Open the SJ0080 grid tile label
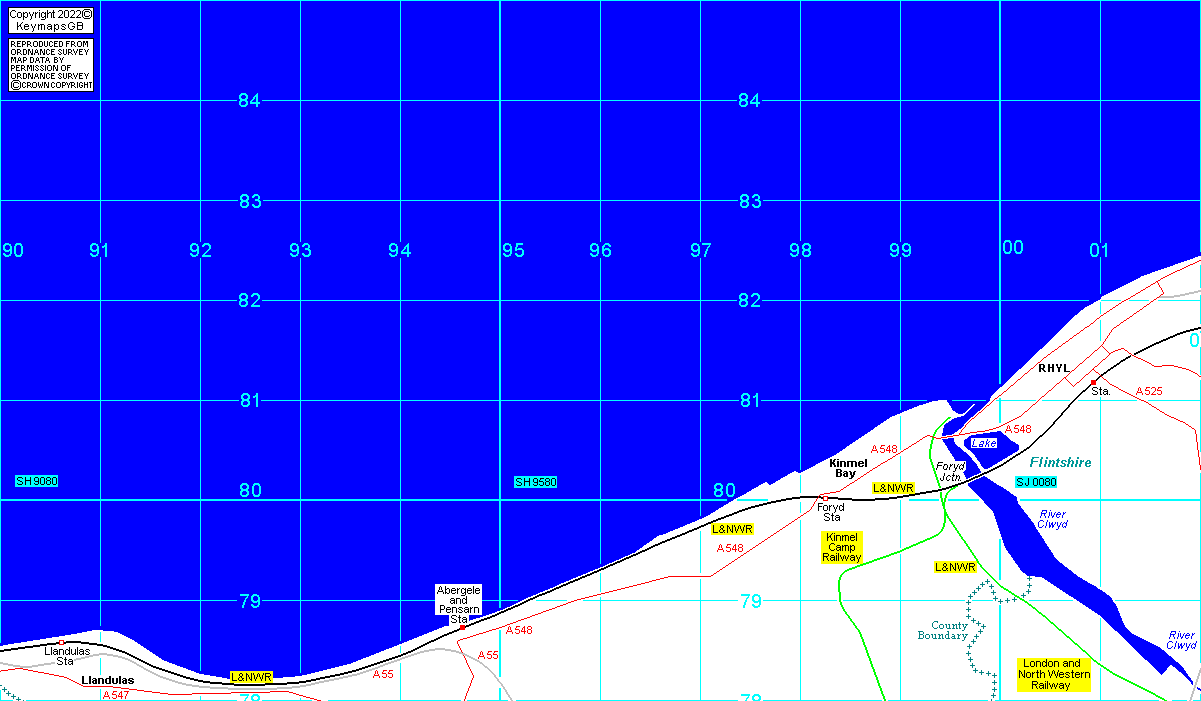Viewport: 1201px width, 701px height. pyautogui.click(x=1036, y=482)
